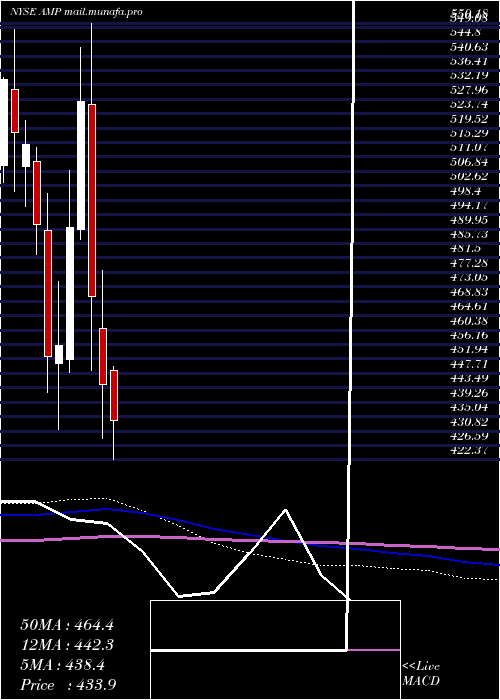Click the 506.84 price axis label
This screenshot has height=700, width=500.
pyautogui.click(x=469, y=162)
